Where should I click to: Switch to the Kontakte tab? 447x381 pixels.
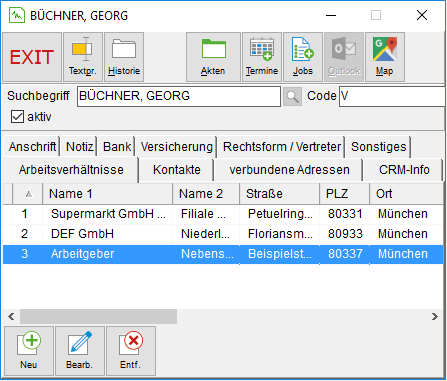click(177, 170)
